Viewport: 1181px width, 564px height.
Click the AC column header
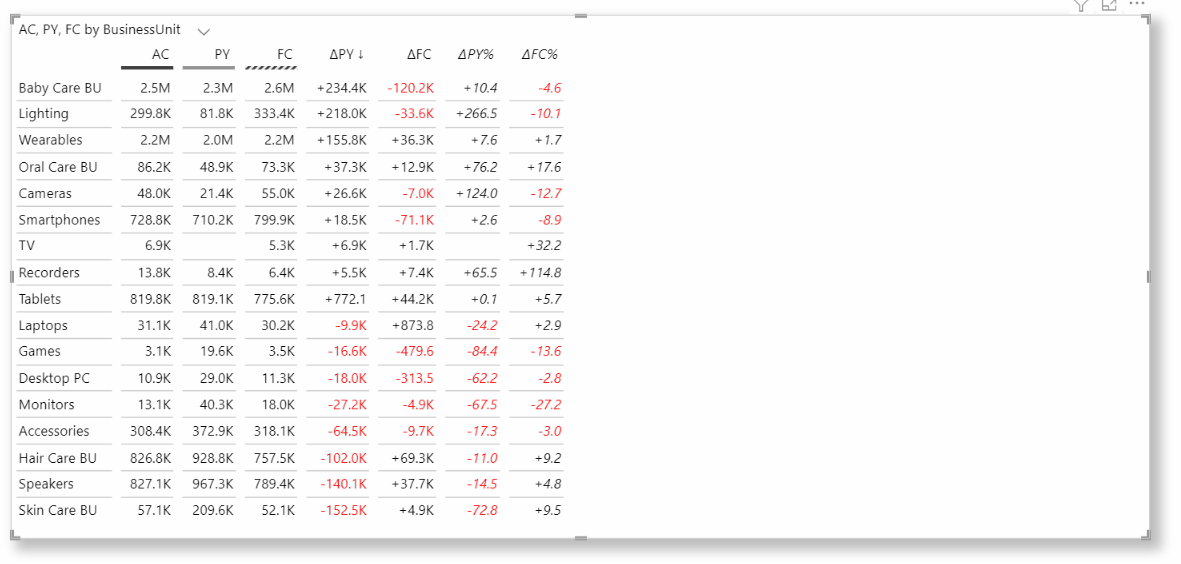pyautogui.click(x=160, y=54)
